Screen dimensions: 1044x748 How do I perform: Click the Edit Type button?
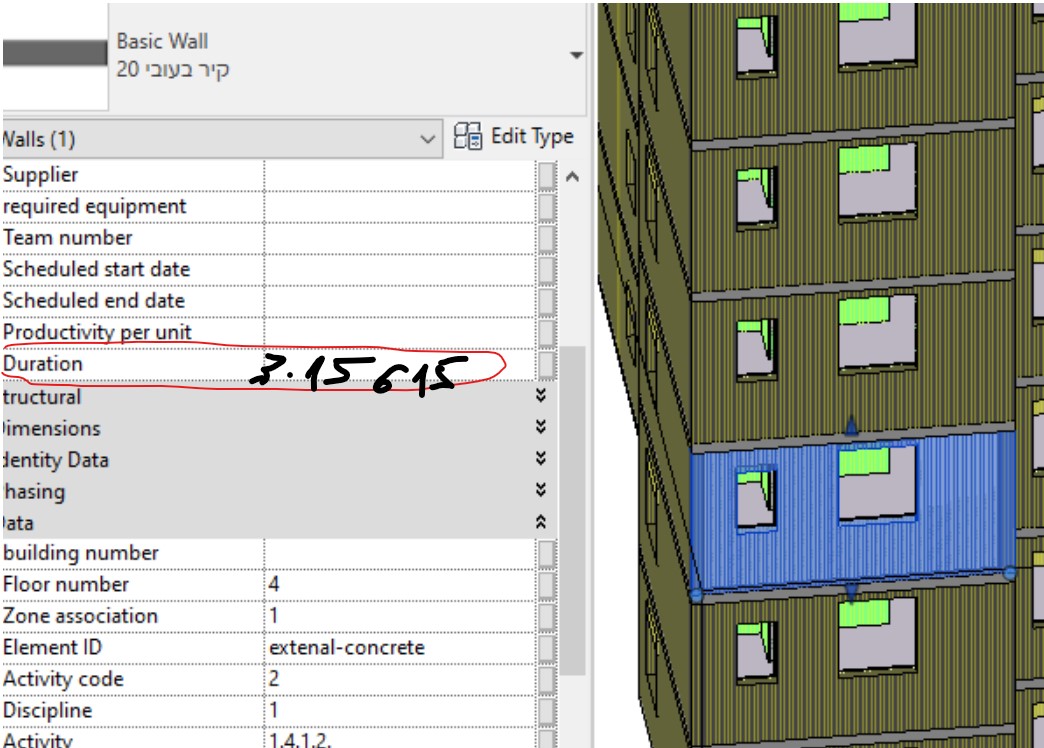513,137
